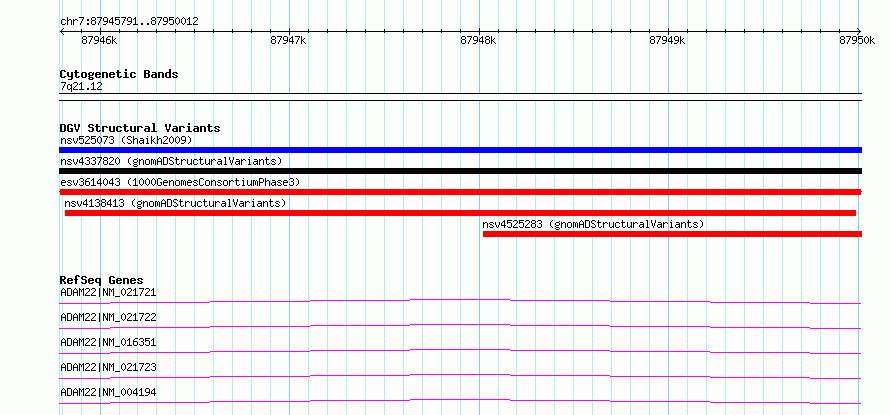Select the red nsv4138413 variant bar
Viewport: 890px width, 415px height.
(x=460, y=213)
